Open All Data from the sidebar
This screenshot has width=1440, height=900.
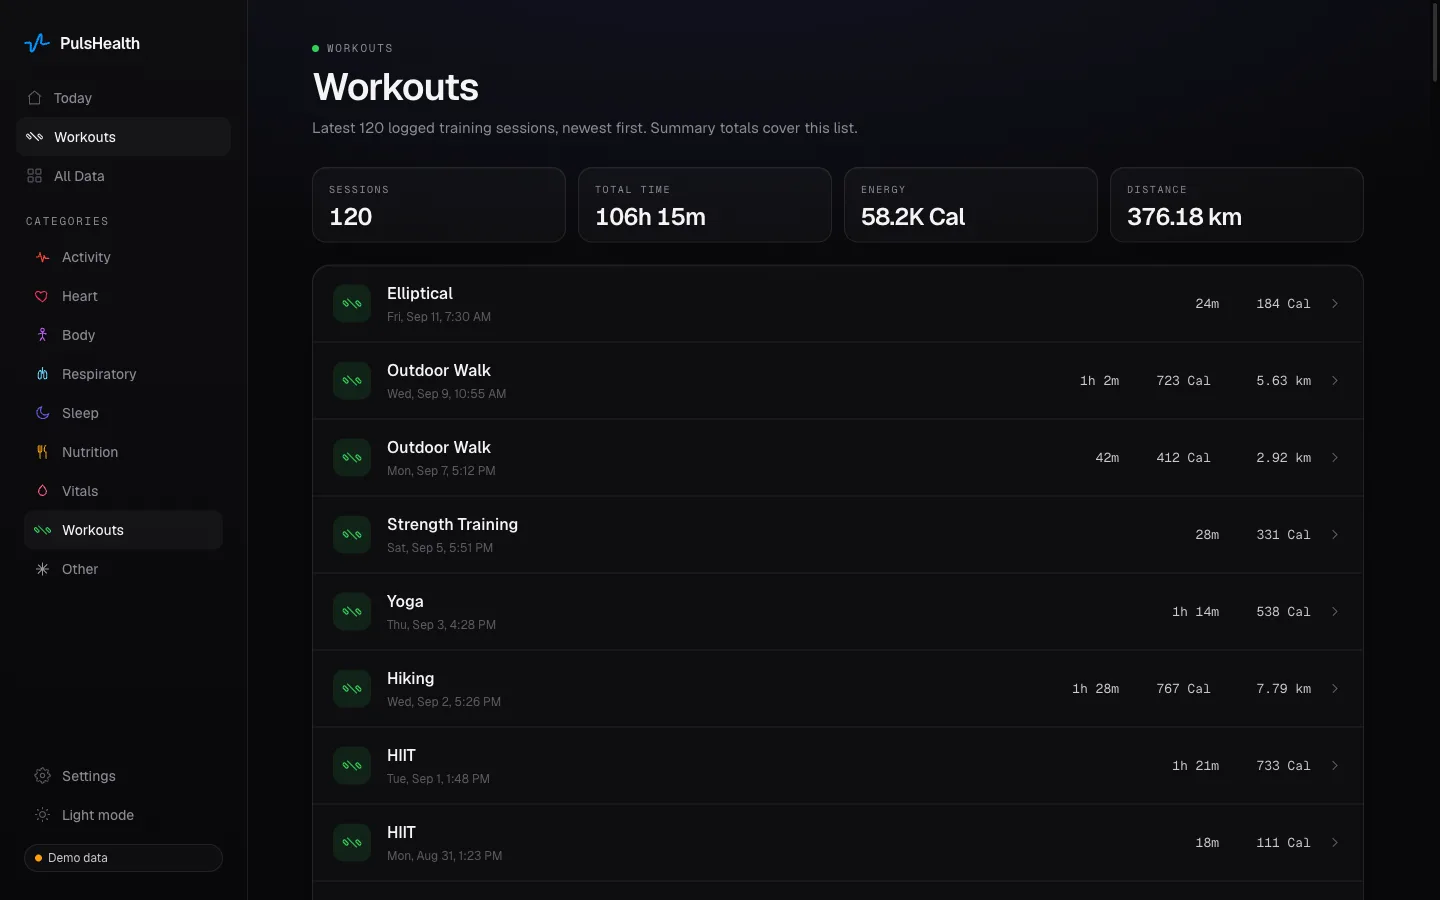pos(123,176)
